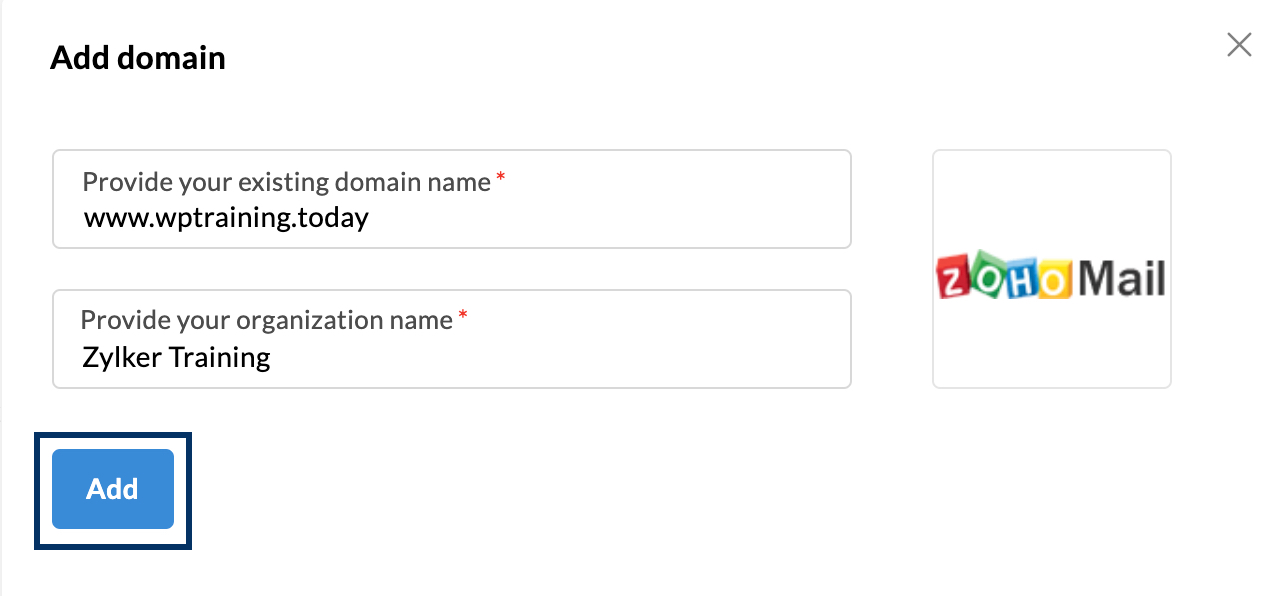Screen dimensions: 1278x596
Task: Click the blue H block in the logo
Action: (1020, 277)
